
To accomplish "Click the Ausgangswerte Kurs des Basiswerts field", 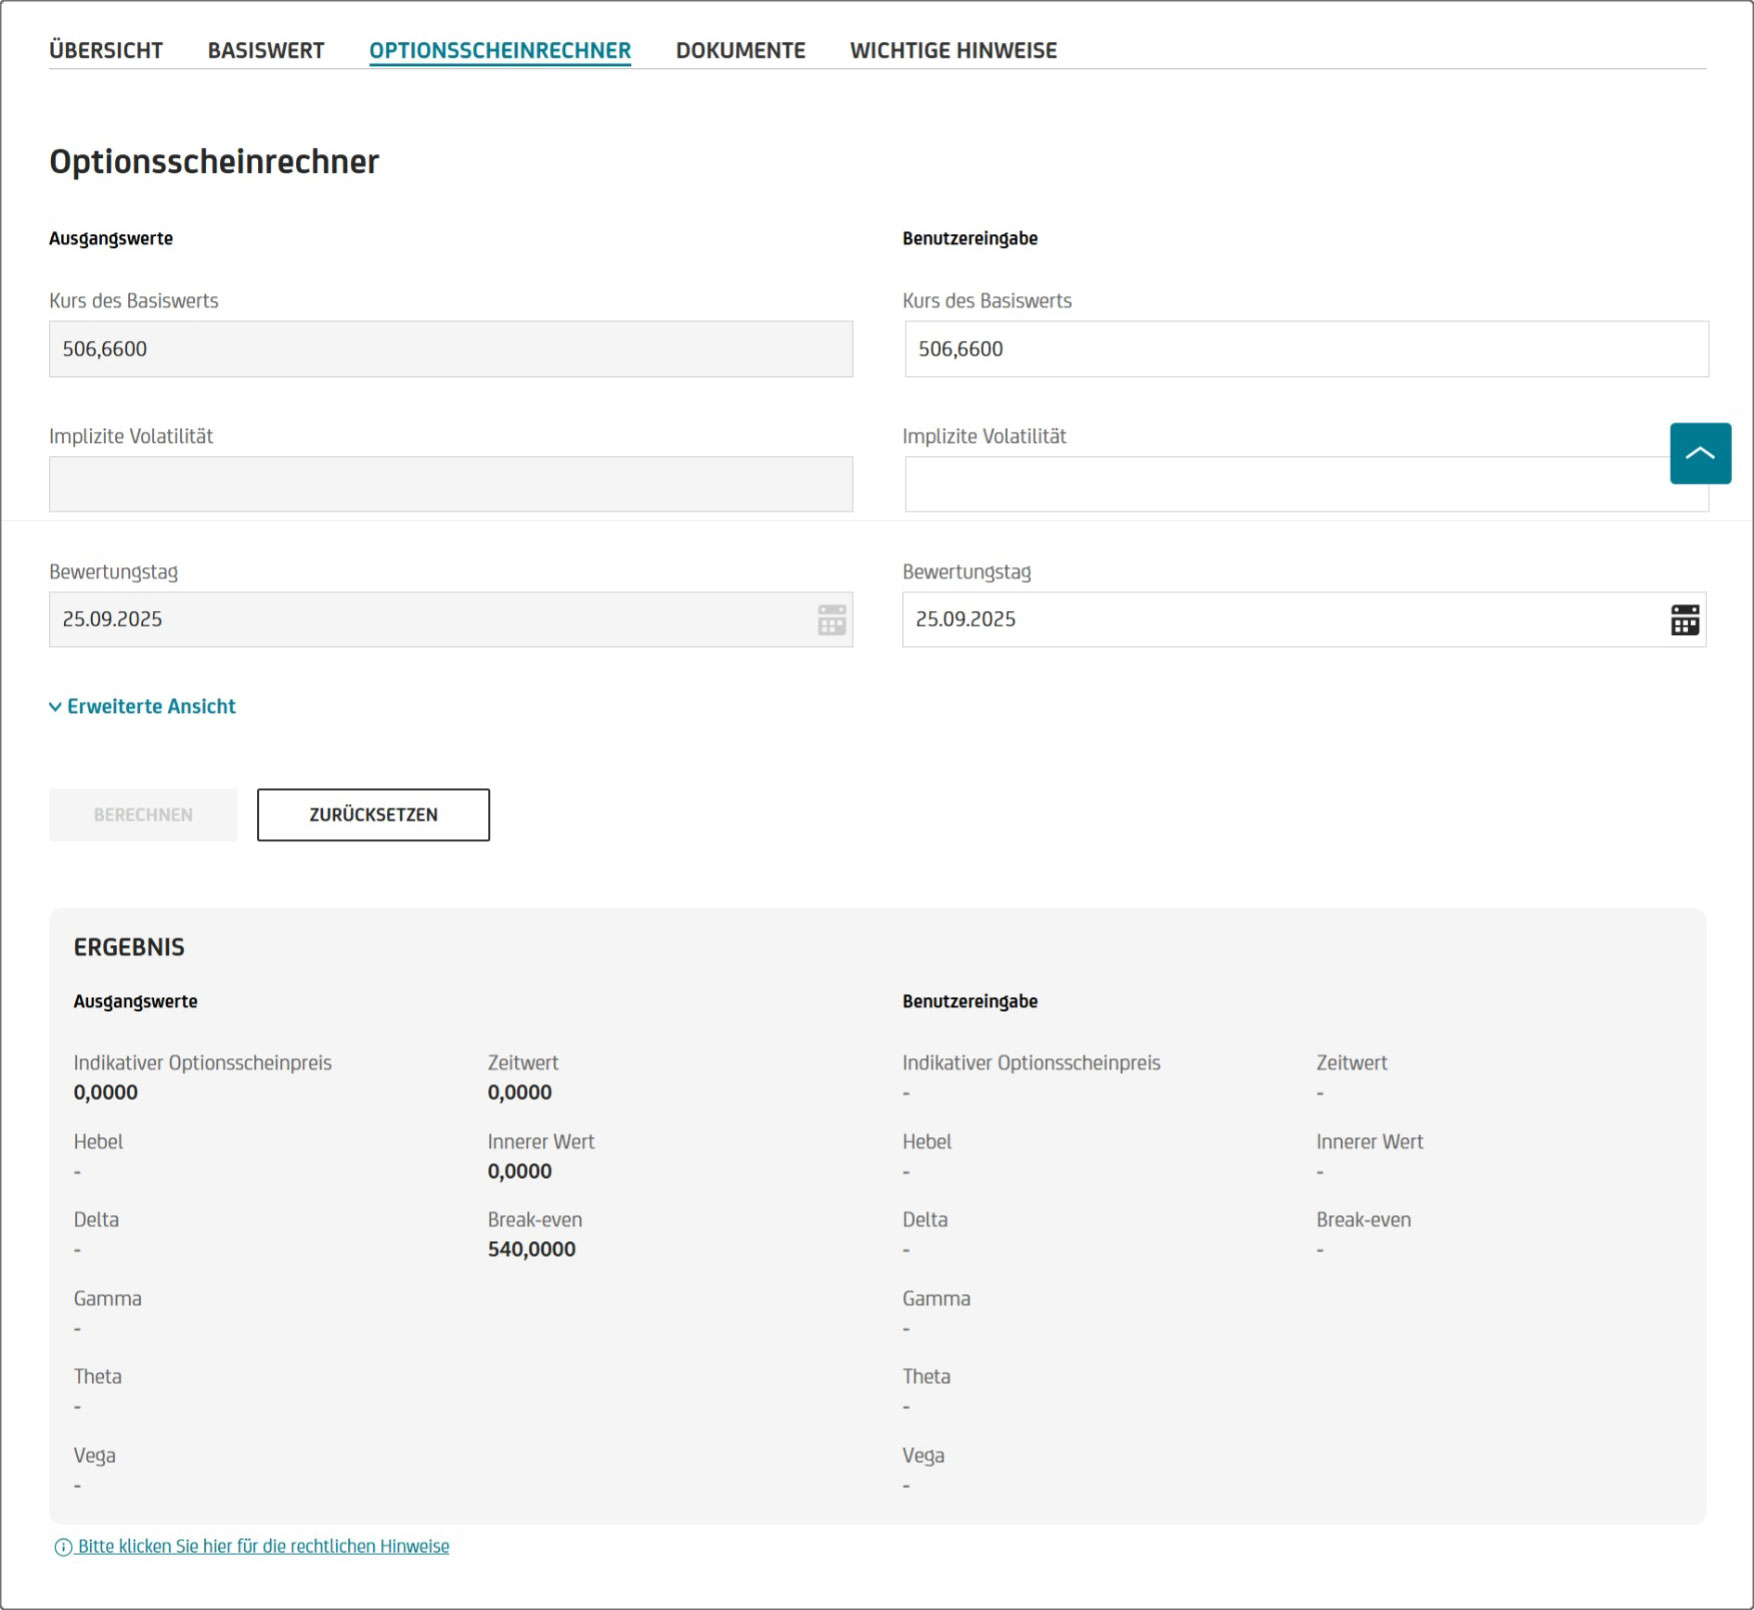I will (x=450, y=349).
